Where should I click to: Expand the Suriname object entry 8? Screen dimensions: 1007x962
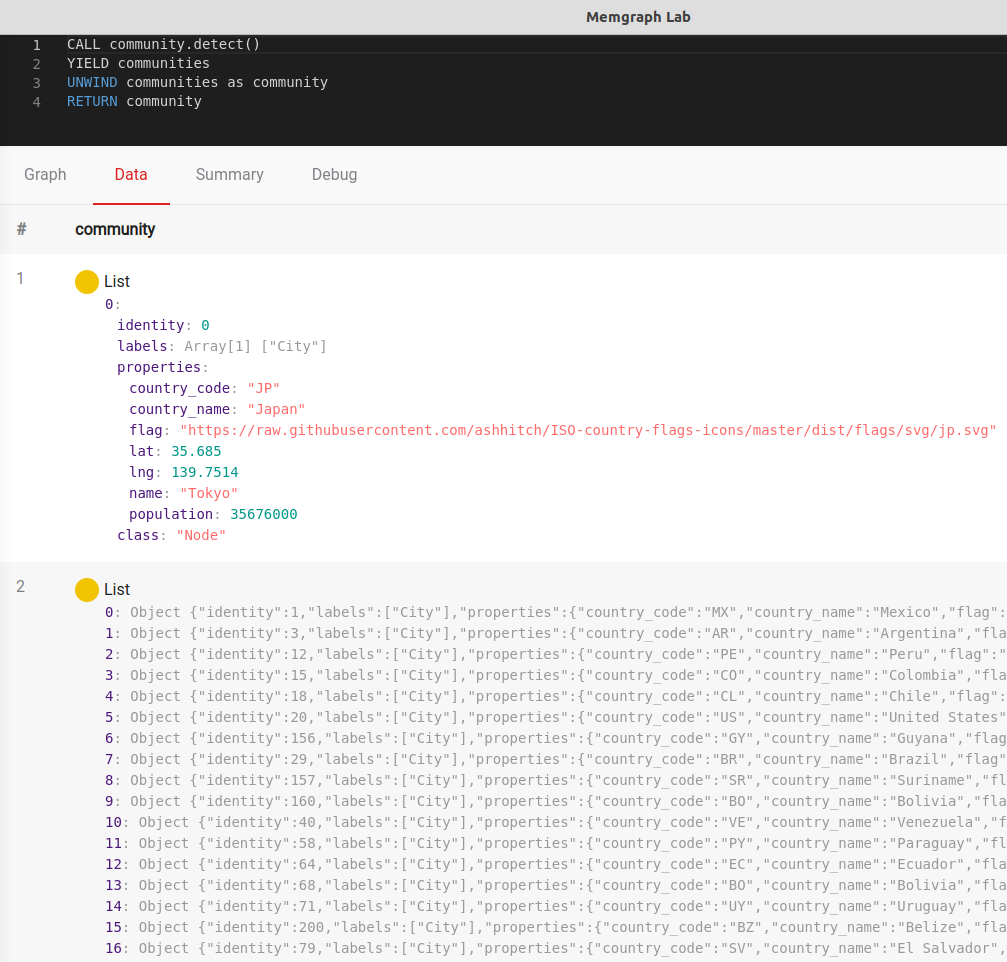556,780
